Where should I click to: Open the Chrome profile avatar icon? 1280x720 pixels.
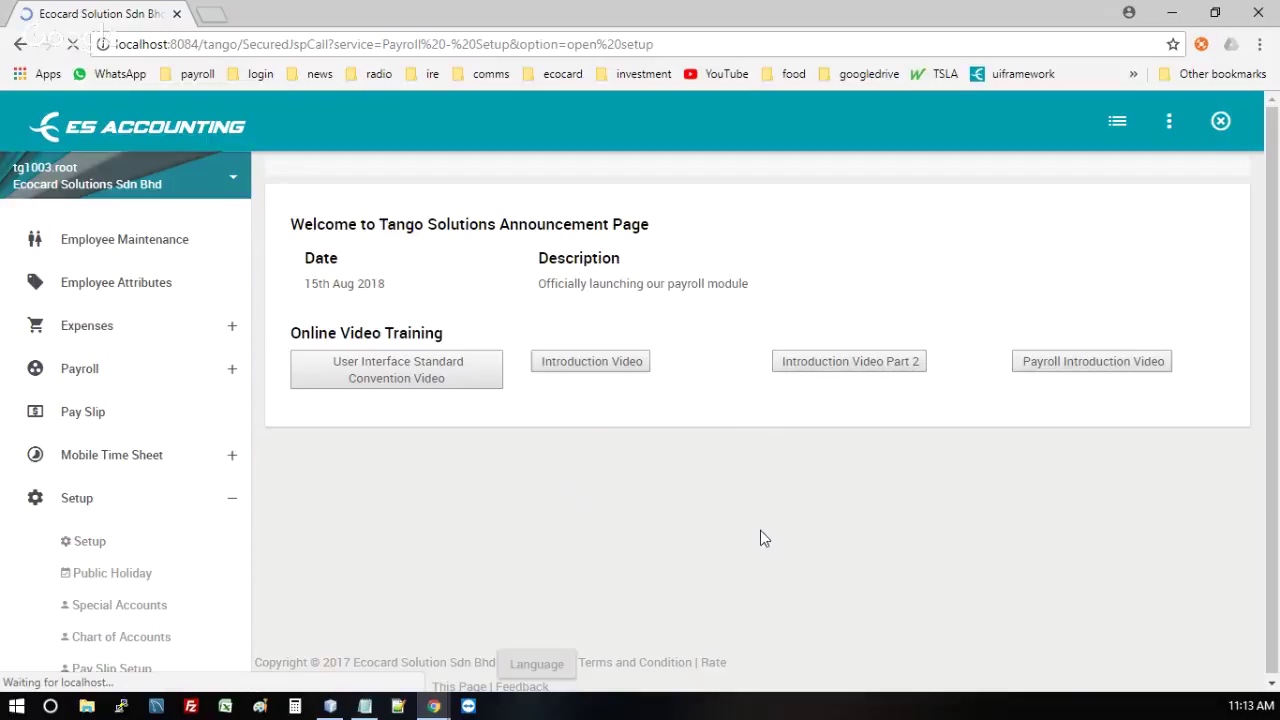point(1129,13)
